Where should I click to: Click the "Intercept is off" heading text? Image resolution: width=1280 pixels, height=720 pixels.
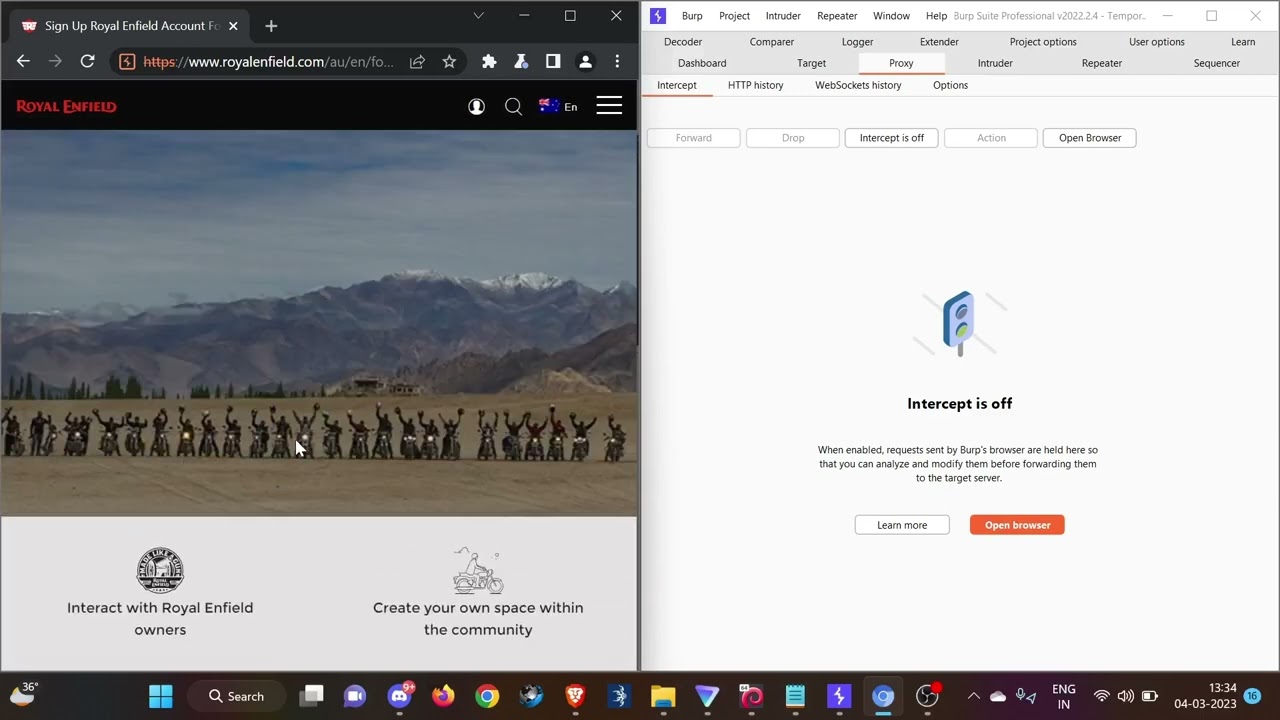point(960,404)
